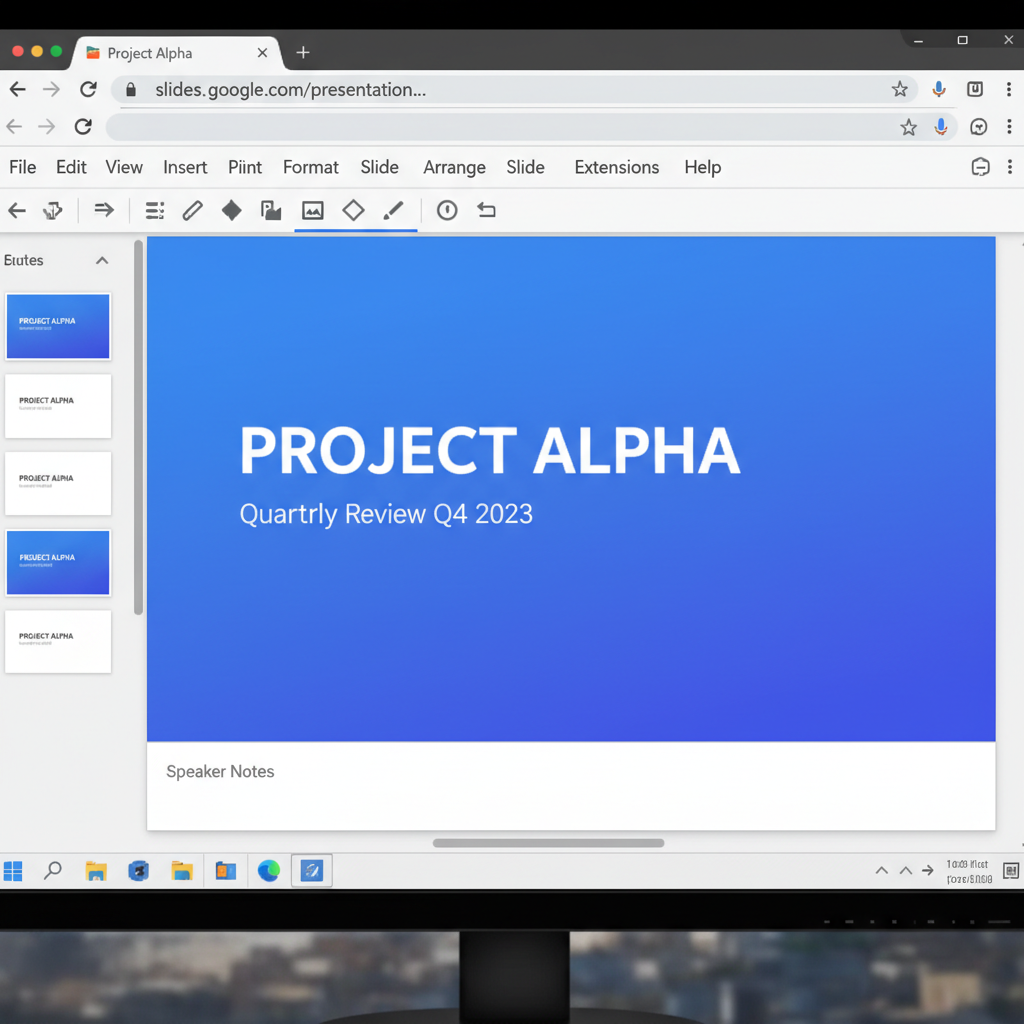The height and width of the screenshot is (1024, 1024).
Task: Click the address bar URL
Action: point(290,89)
